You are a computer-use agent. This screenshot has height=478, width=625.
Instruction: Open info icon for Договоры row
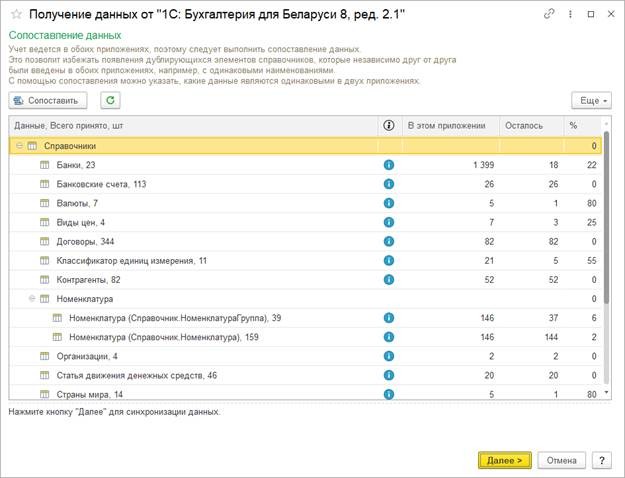(389, 241)
